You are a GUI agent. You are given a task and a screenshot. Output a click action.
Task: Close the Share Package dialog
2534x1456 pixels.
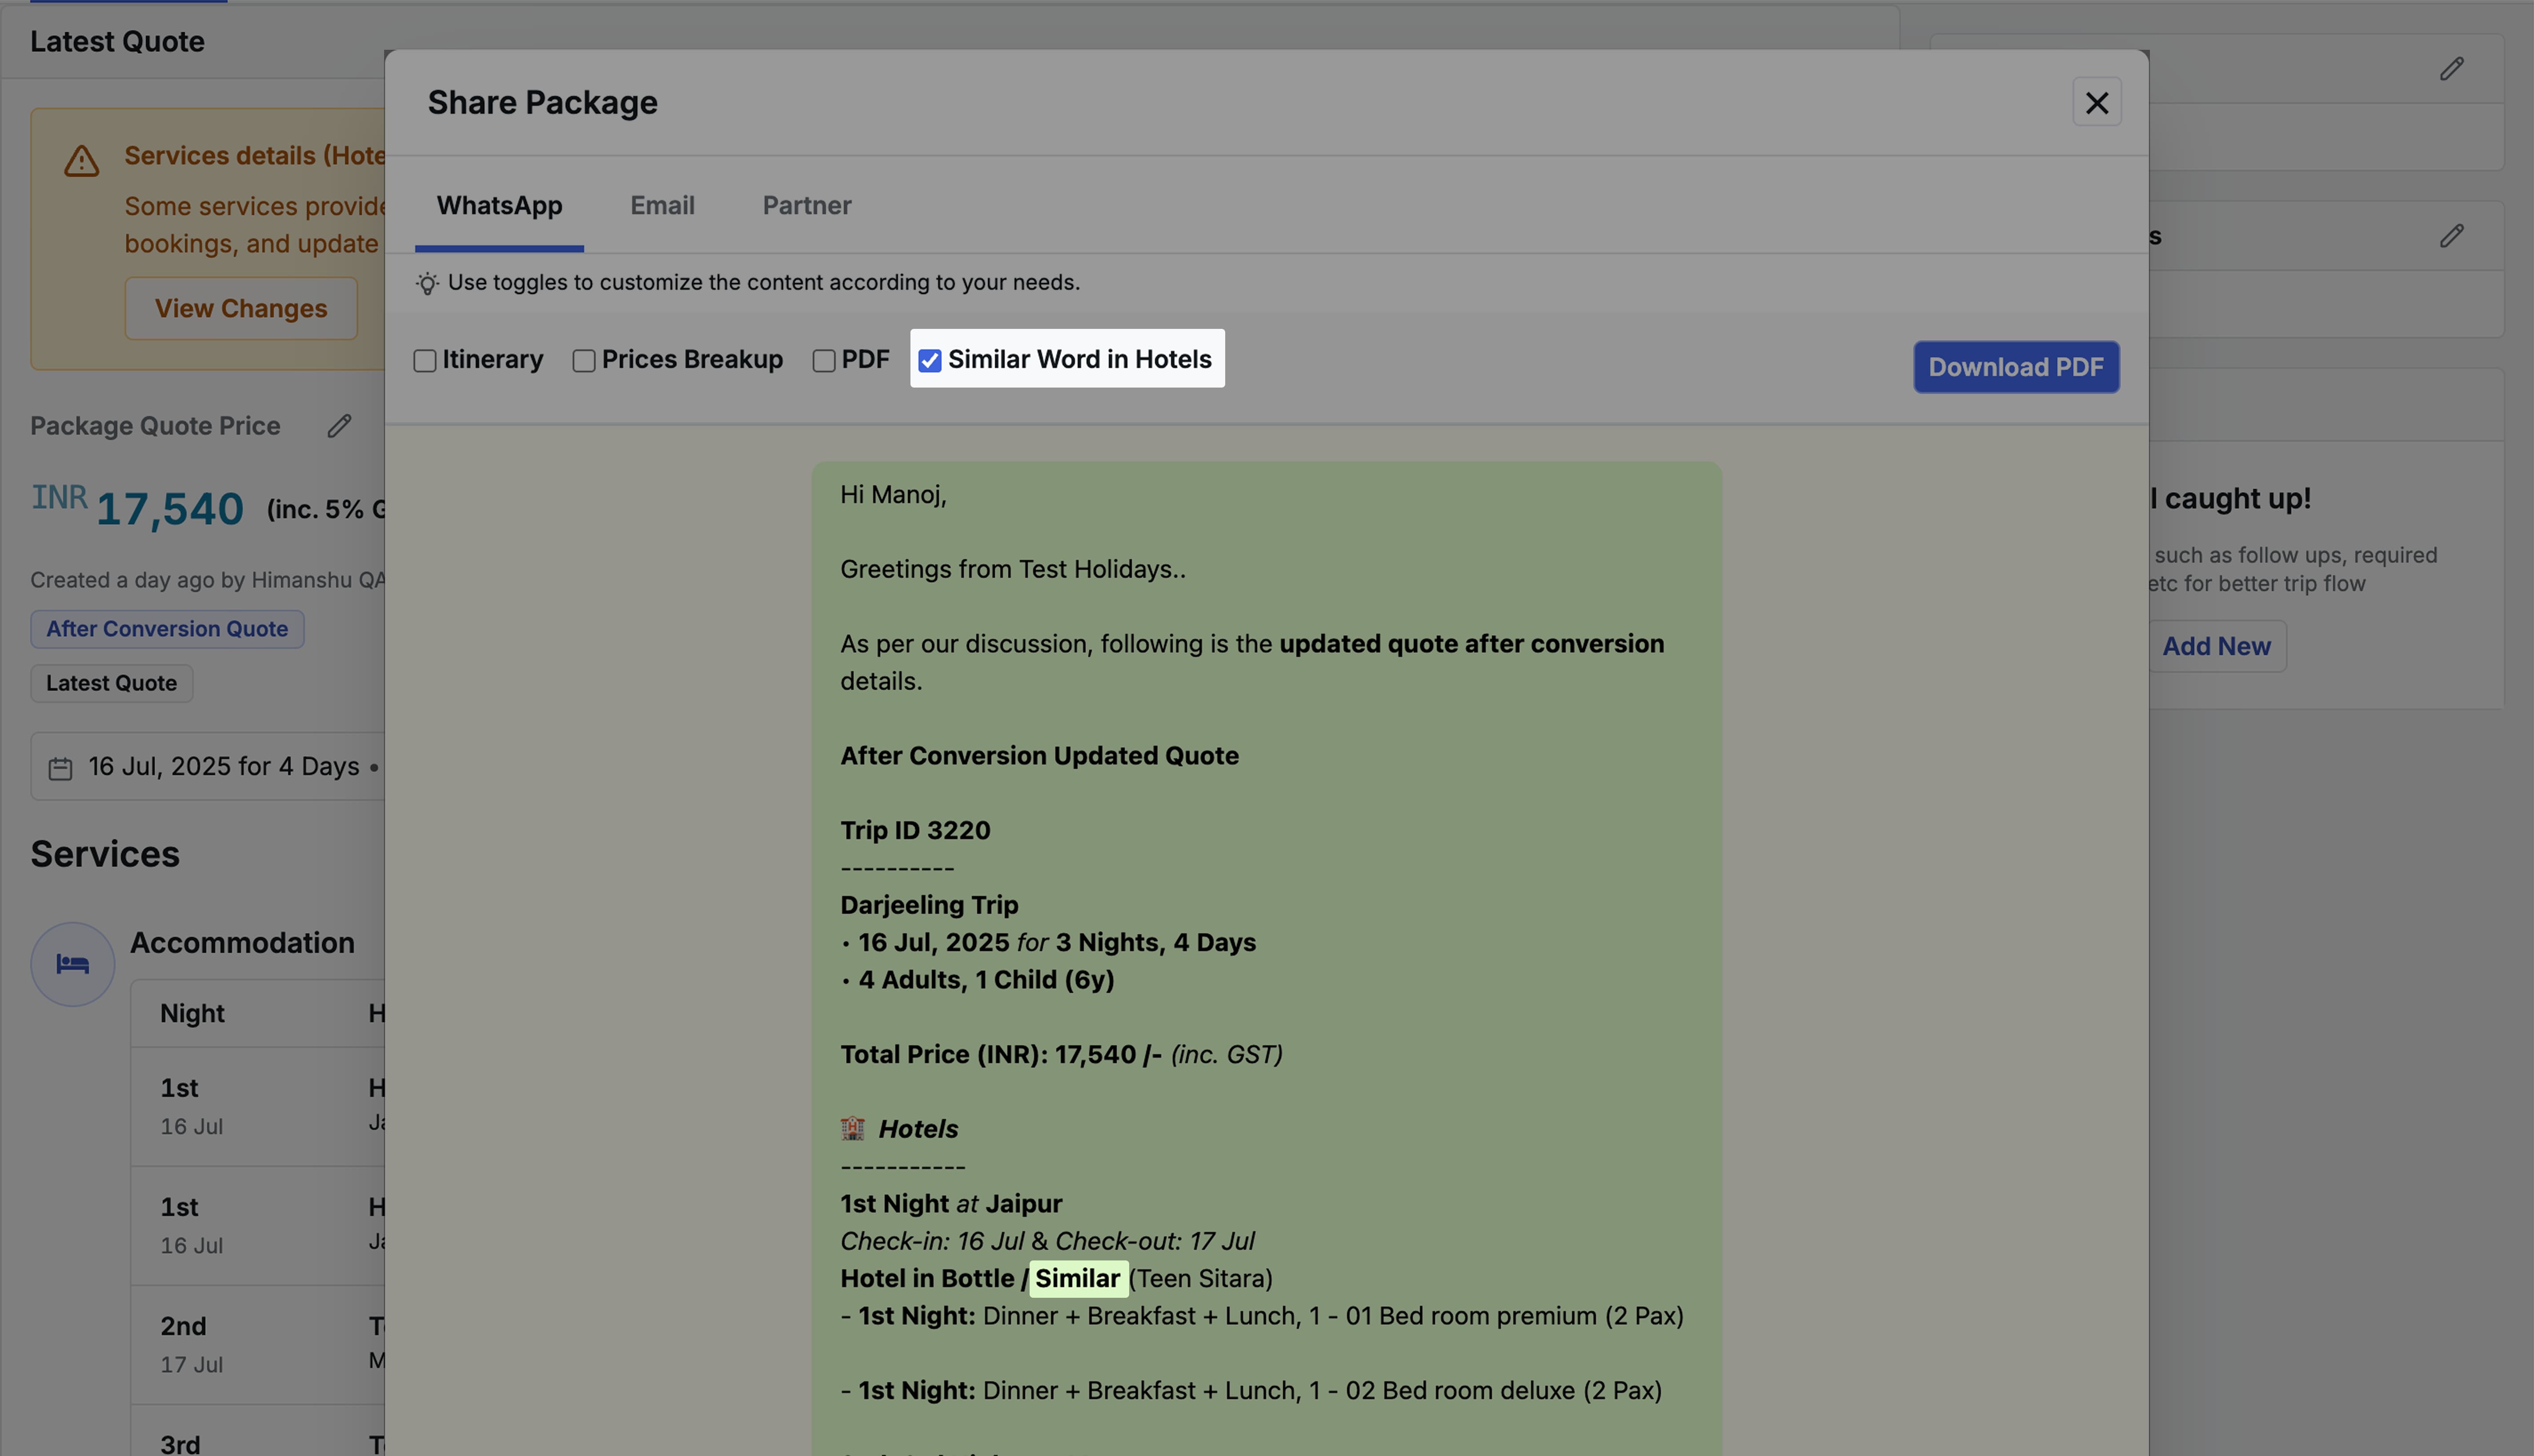[x=2097, y=102]
